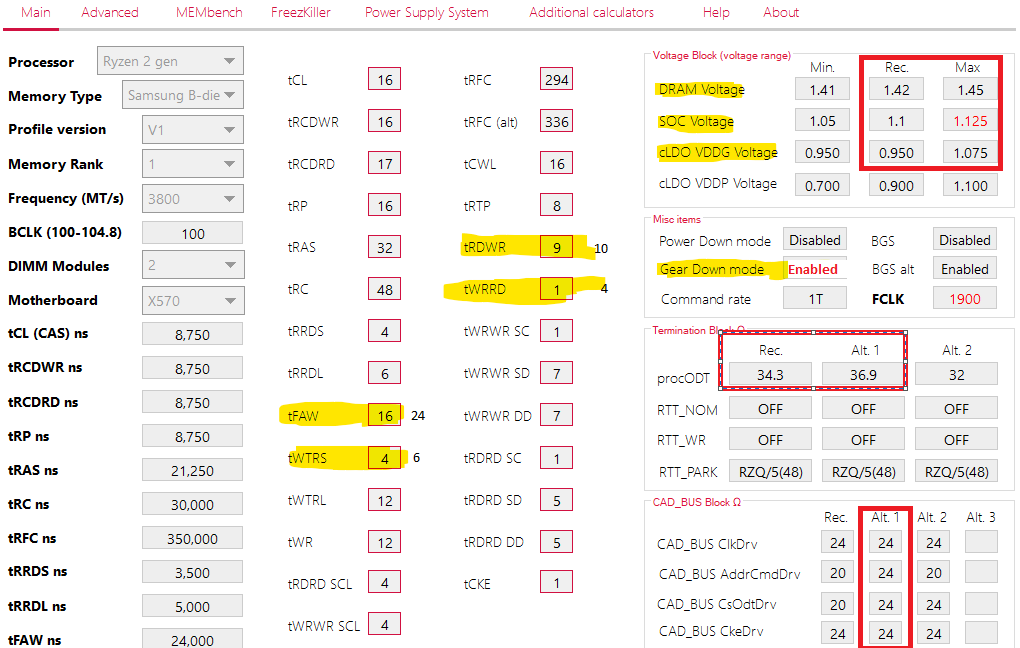Click procODT Alt. 2 value 32
The height and width of the screenshot is (648, 1020).
956,375
